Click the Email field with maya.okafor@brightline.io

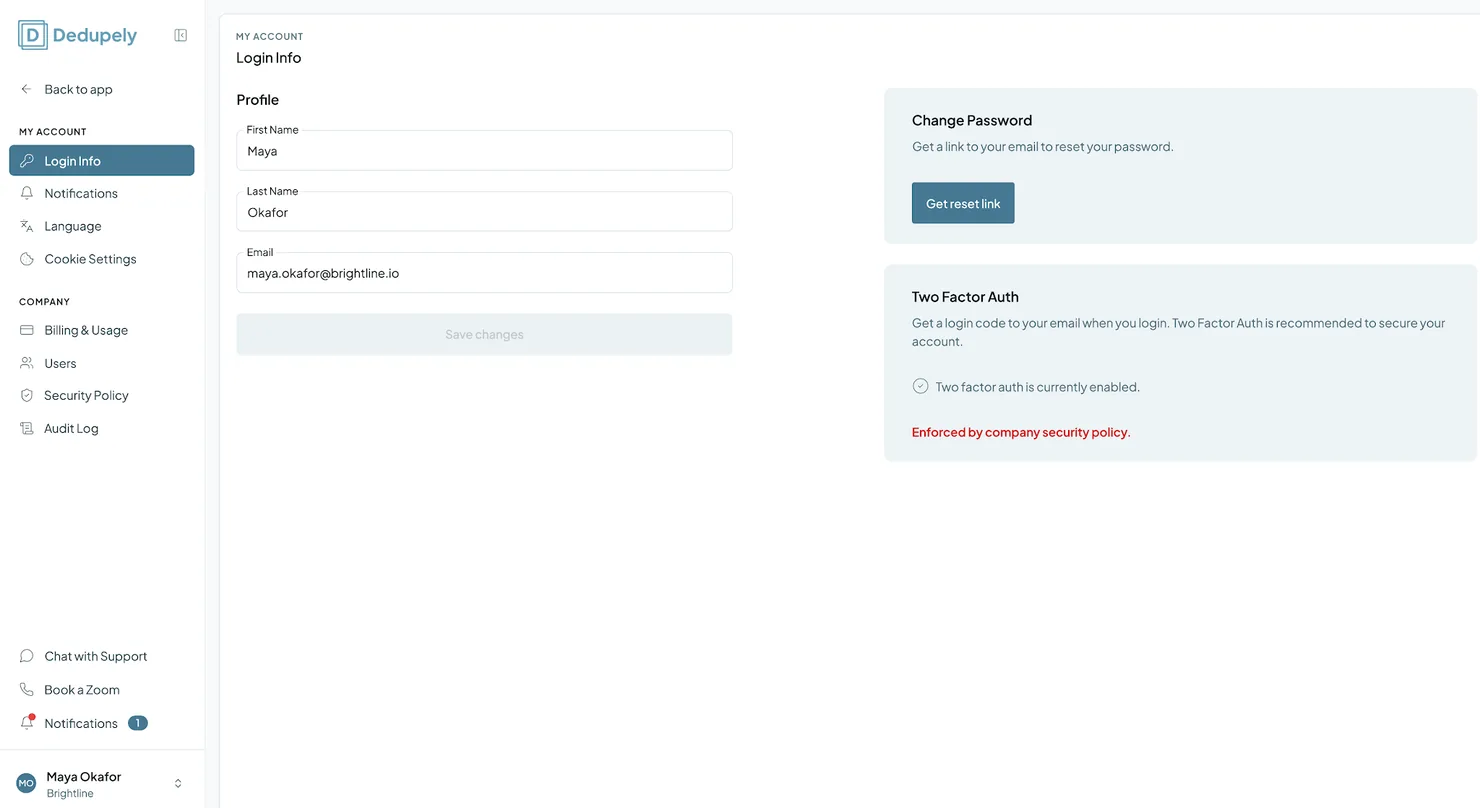[x=484, y=272]
